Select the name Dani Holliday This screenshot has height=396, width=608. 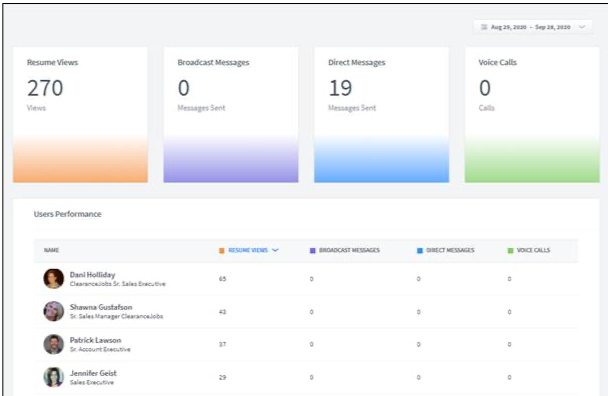click(93, 275)
